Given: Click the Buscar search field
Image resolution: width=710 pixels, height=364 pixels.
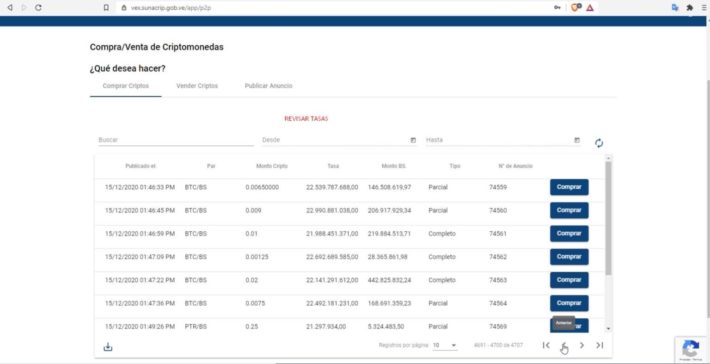Looking at the screenshot, I should click(x=176, y=140).
